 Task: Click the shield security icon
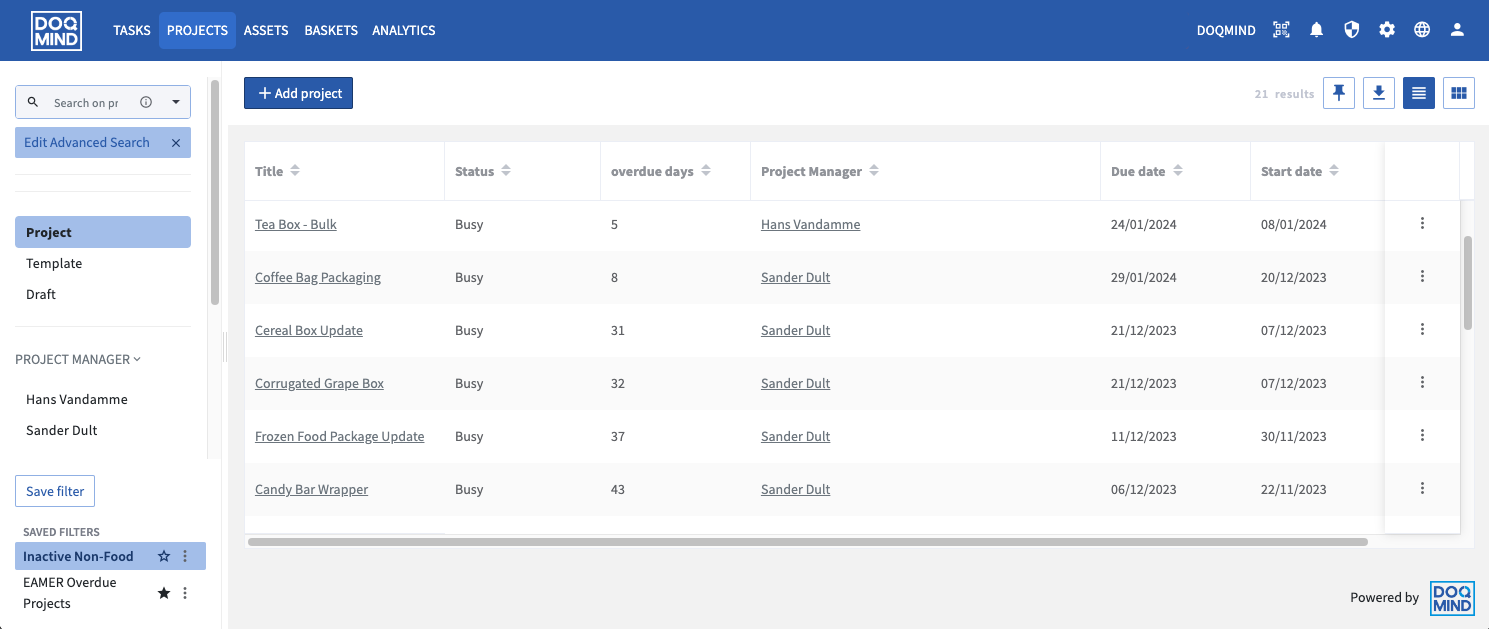point(1351,30)
